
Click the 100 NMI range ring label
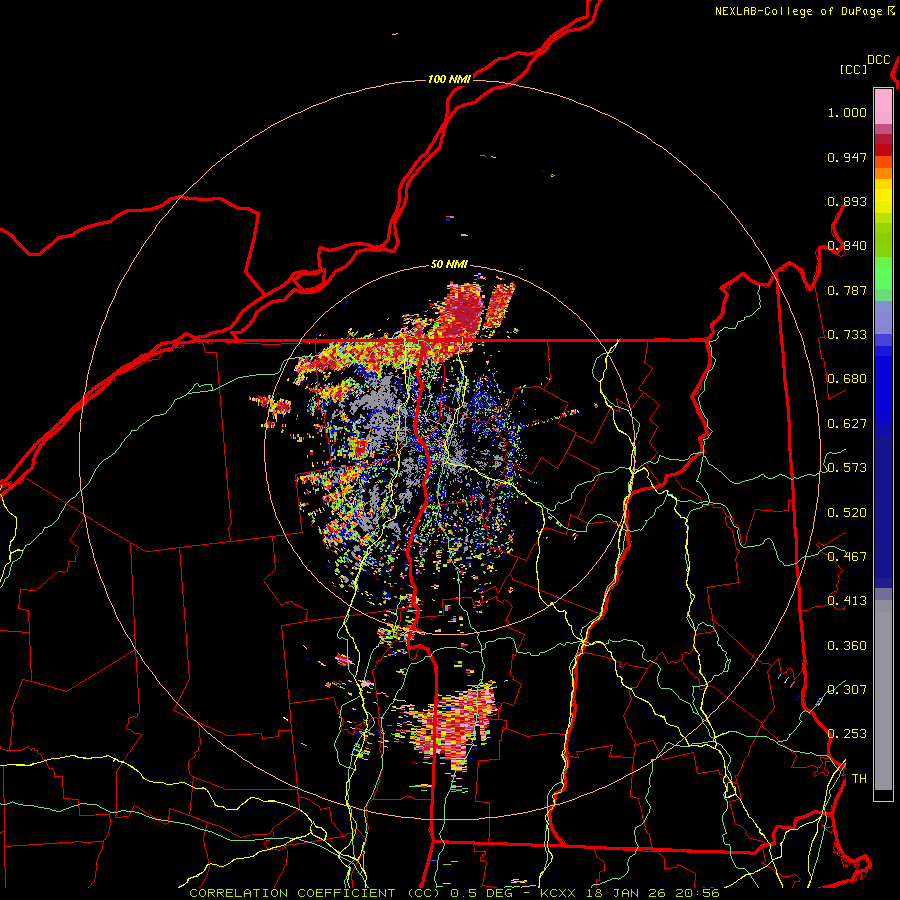[449, 79]
